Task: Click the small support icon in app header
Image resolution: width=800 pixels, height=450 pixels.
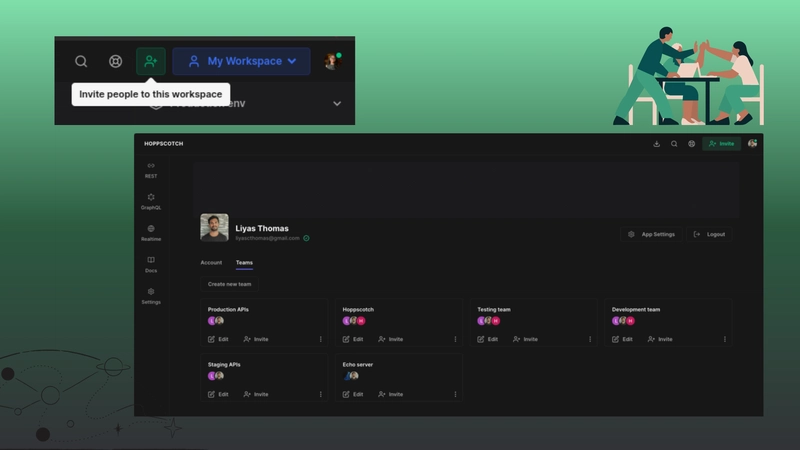Action: coord(691,144)
